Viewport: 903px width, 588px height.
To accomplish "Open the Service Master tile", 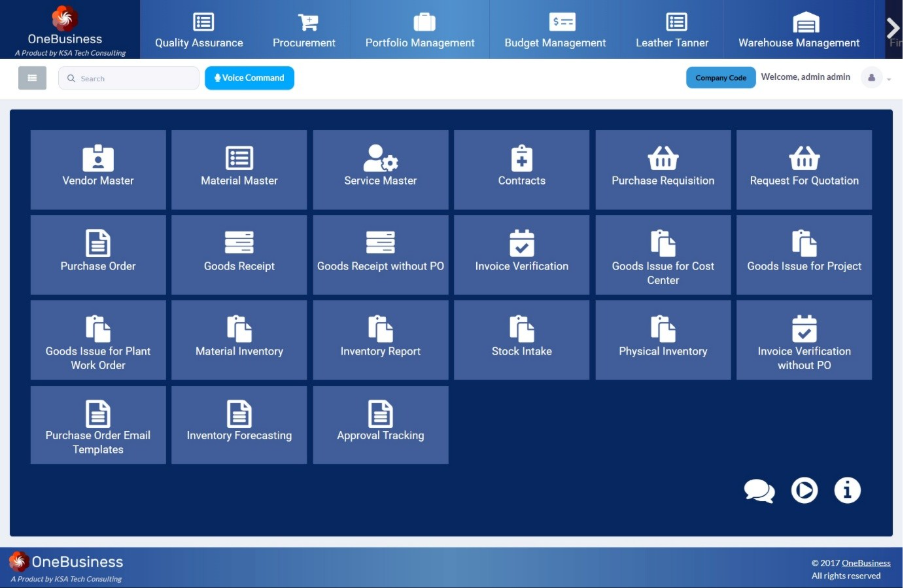I will (380, 169).
